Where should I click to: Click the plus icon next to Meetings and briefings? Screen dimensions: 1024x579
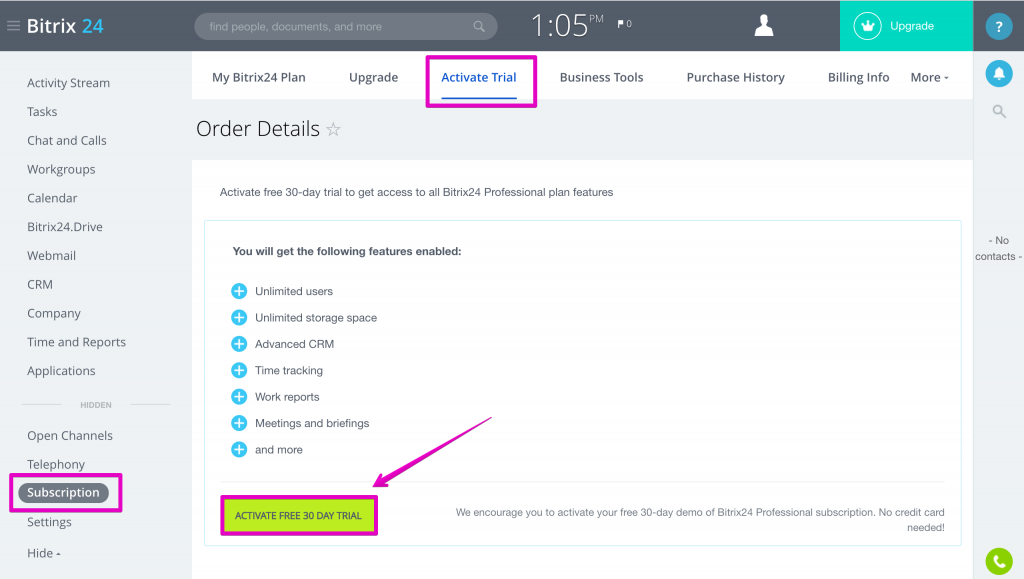239,423
